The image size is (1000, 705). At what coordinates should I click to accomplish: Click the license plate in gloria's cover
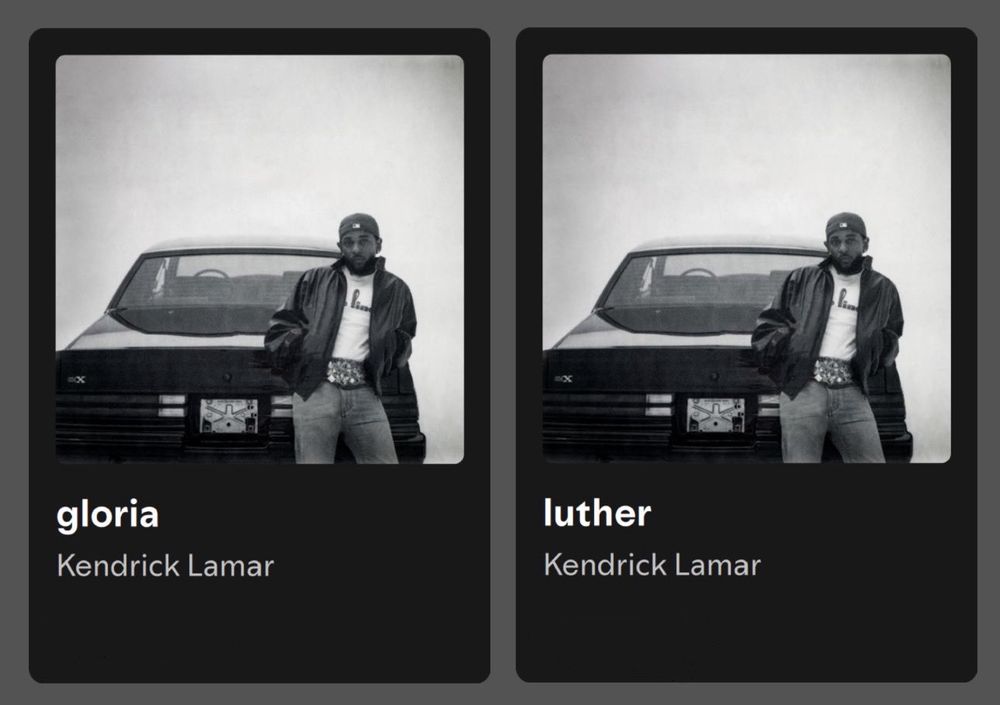pos(229,415)
